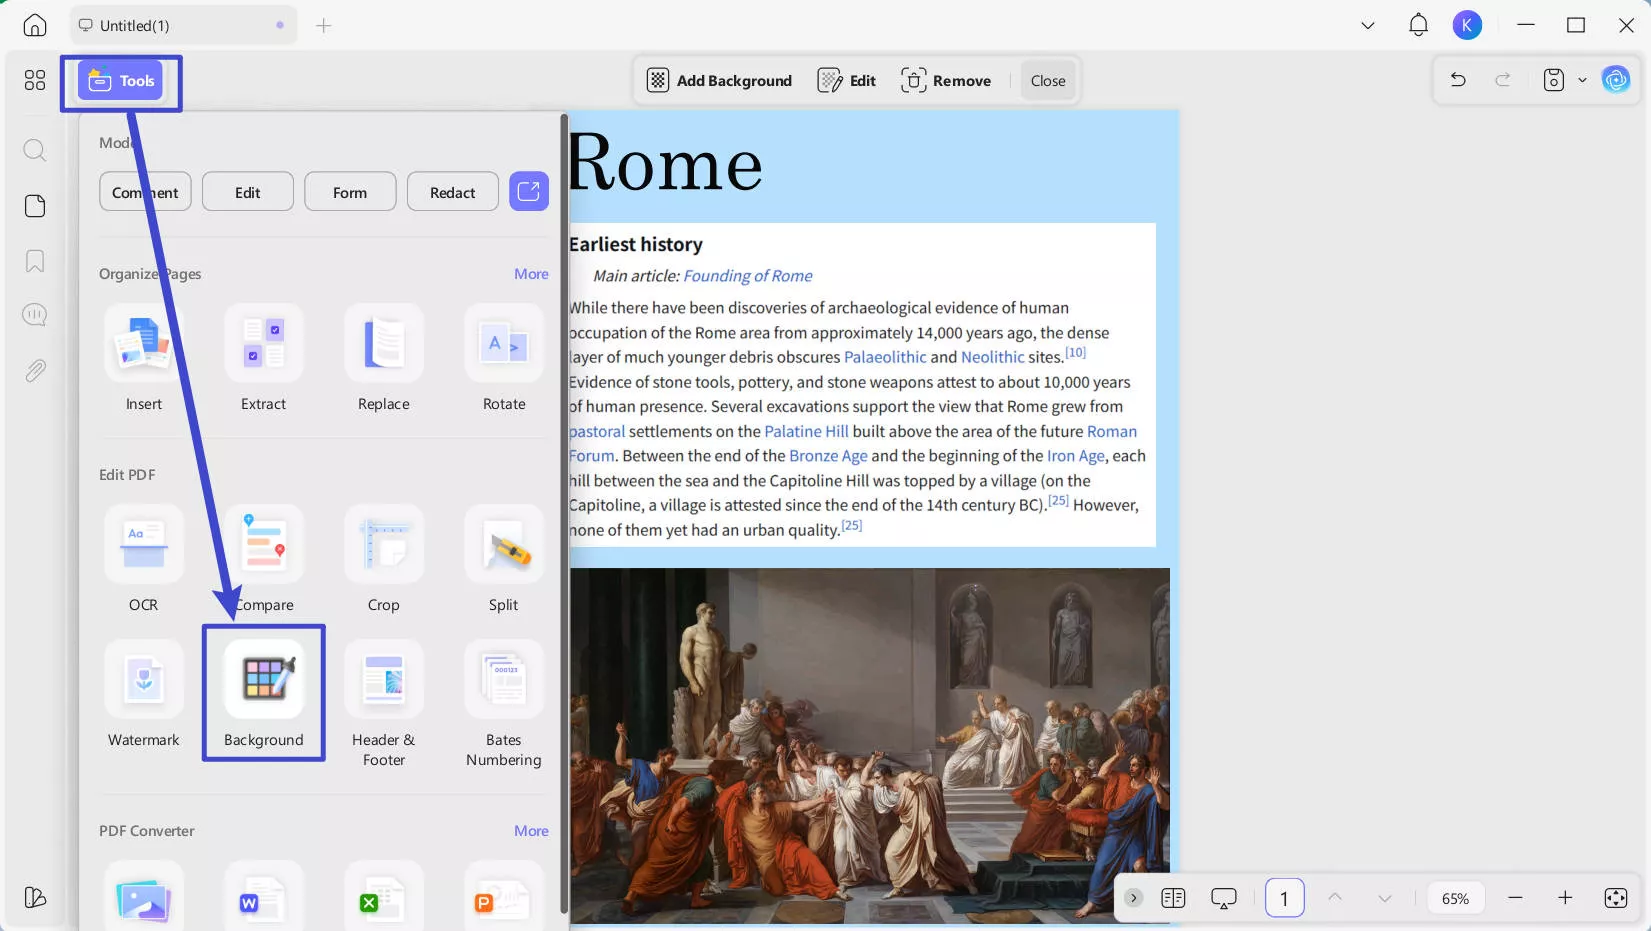Click the Save icon
This screenshot has height=931, width=1651.
click(1553, 80)
